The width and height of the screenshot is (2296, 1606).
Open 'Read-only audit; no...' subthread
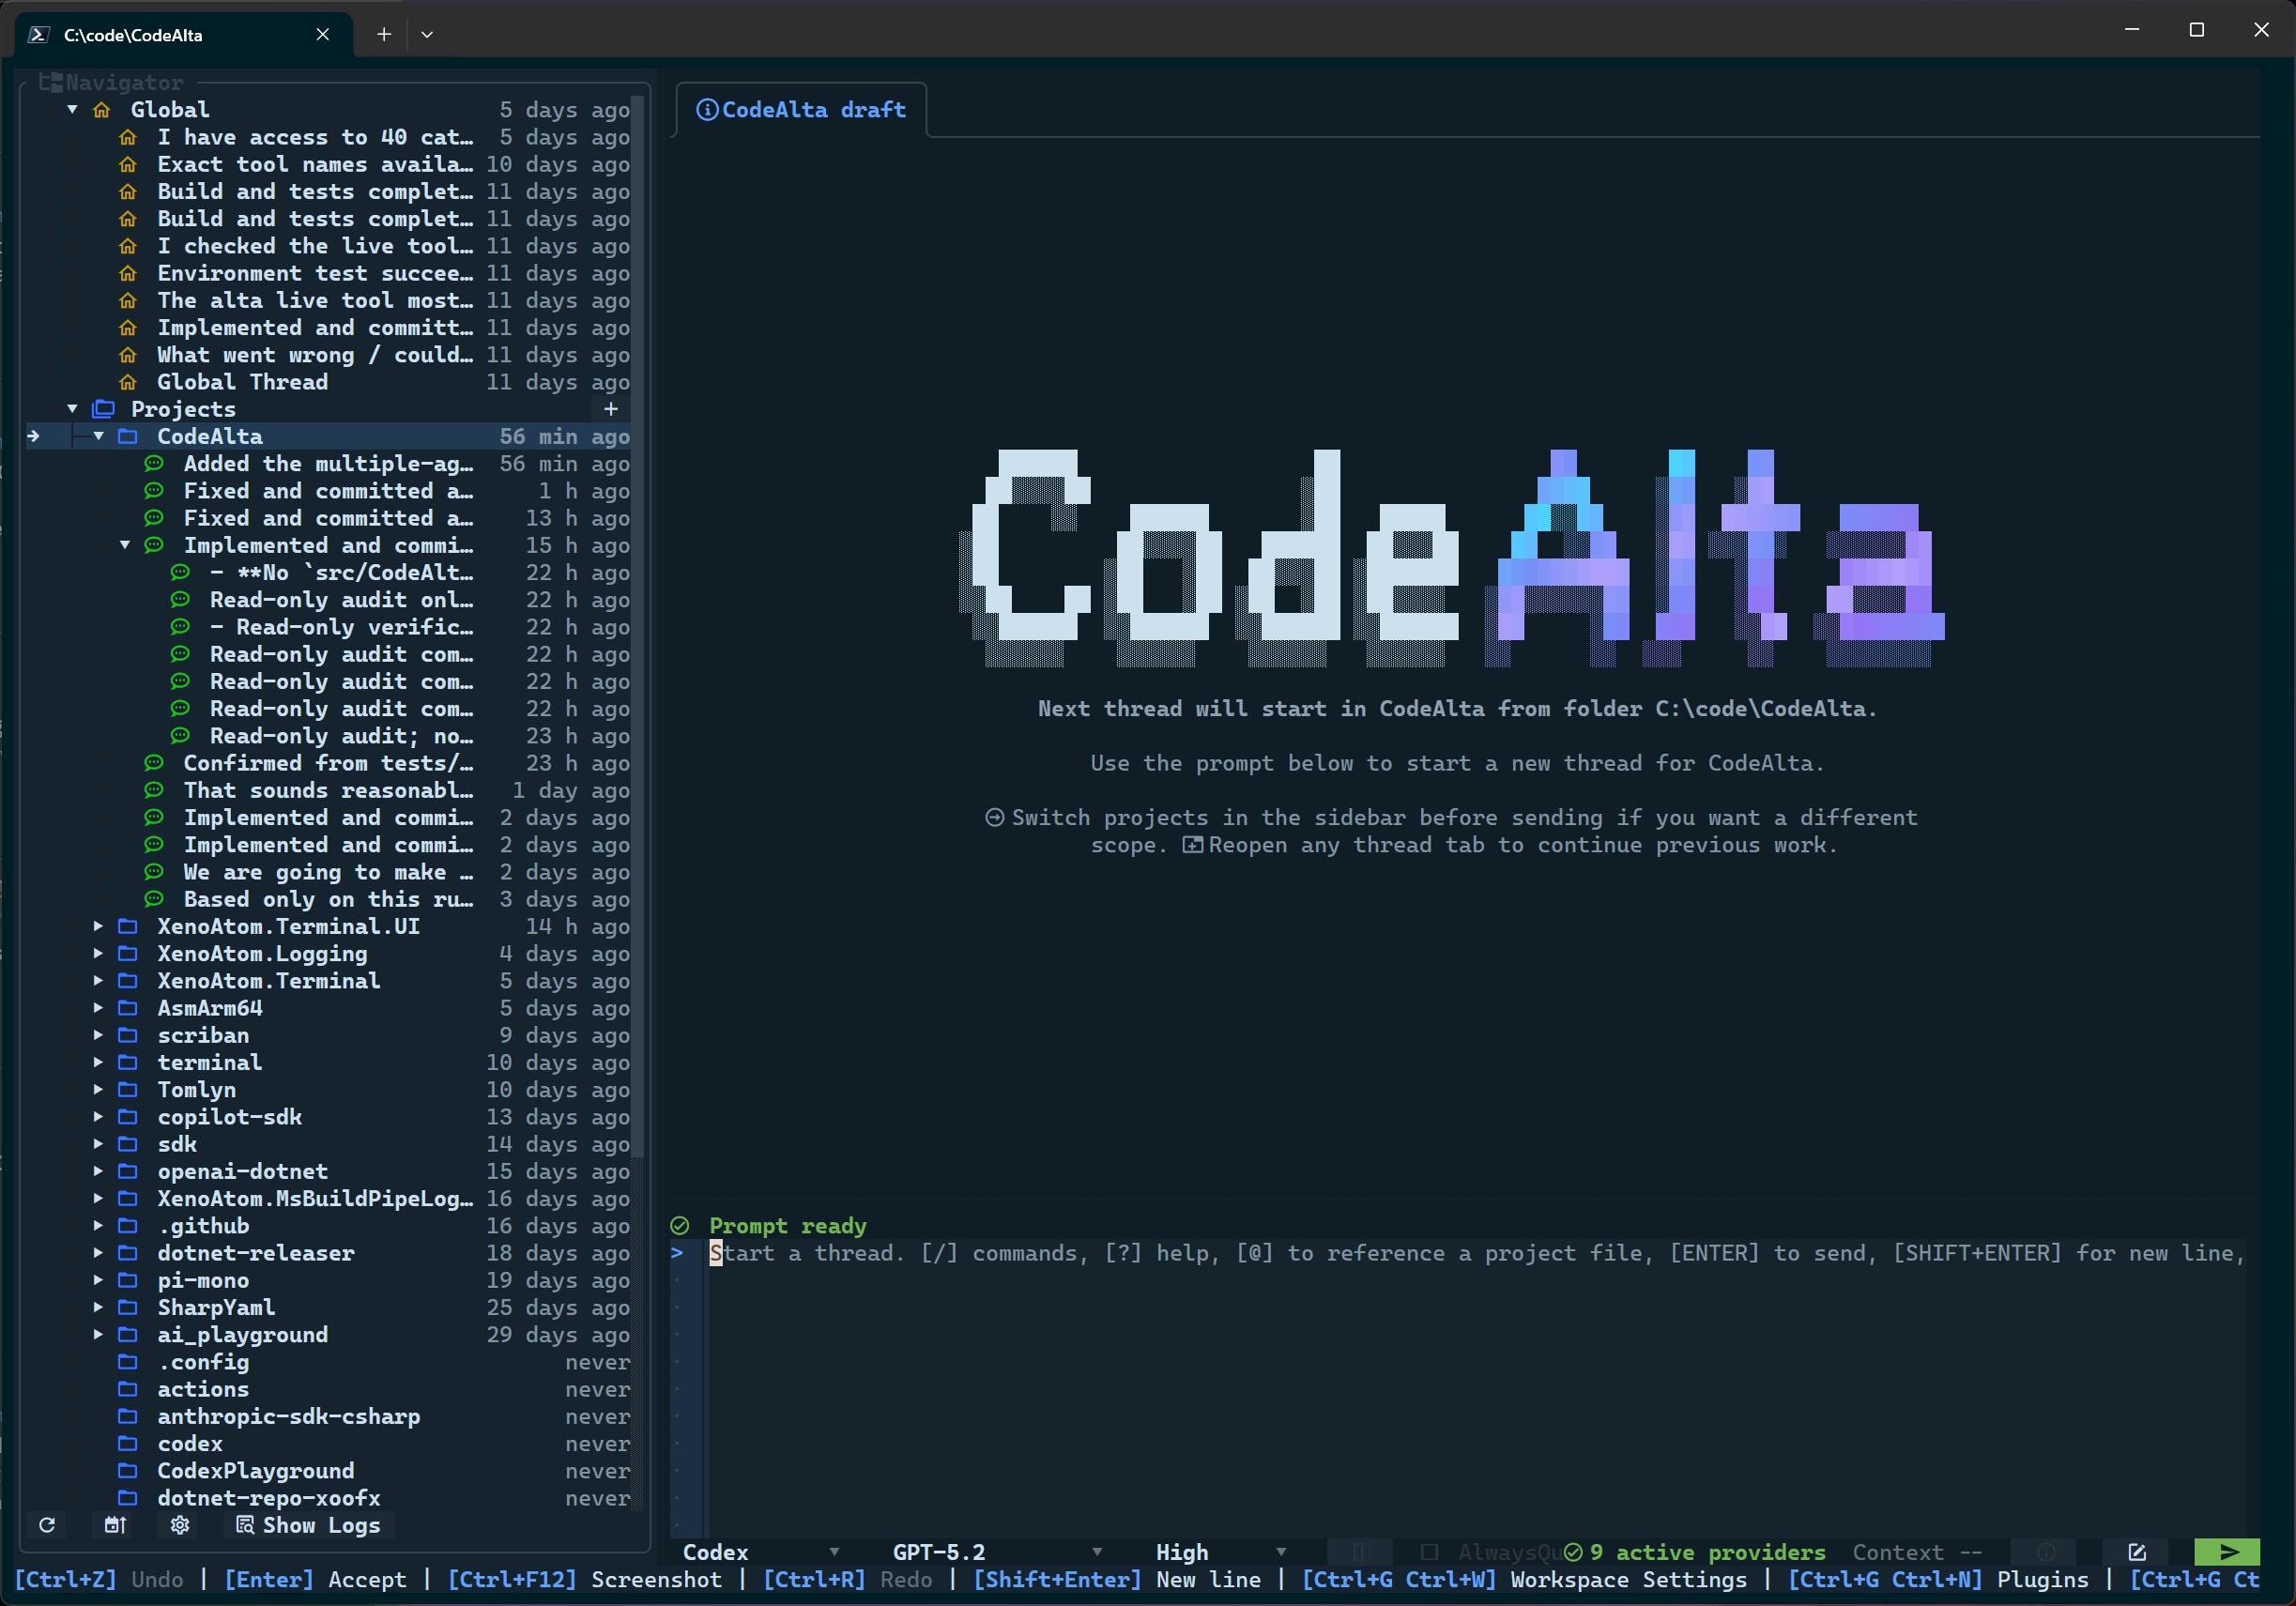[x=341, y=736]
